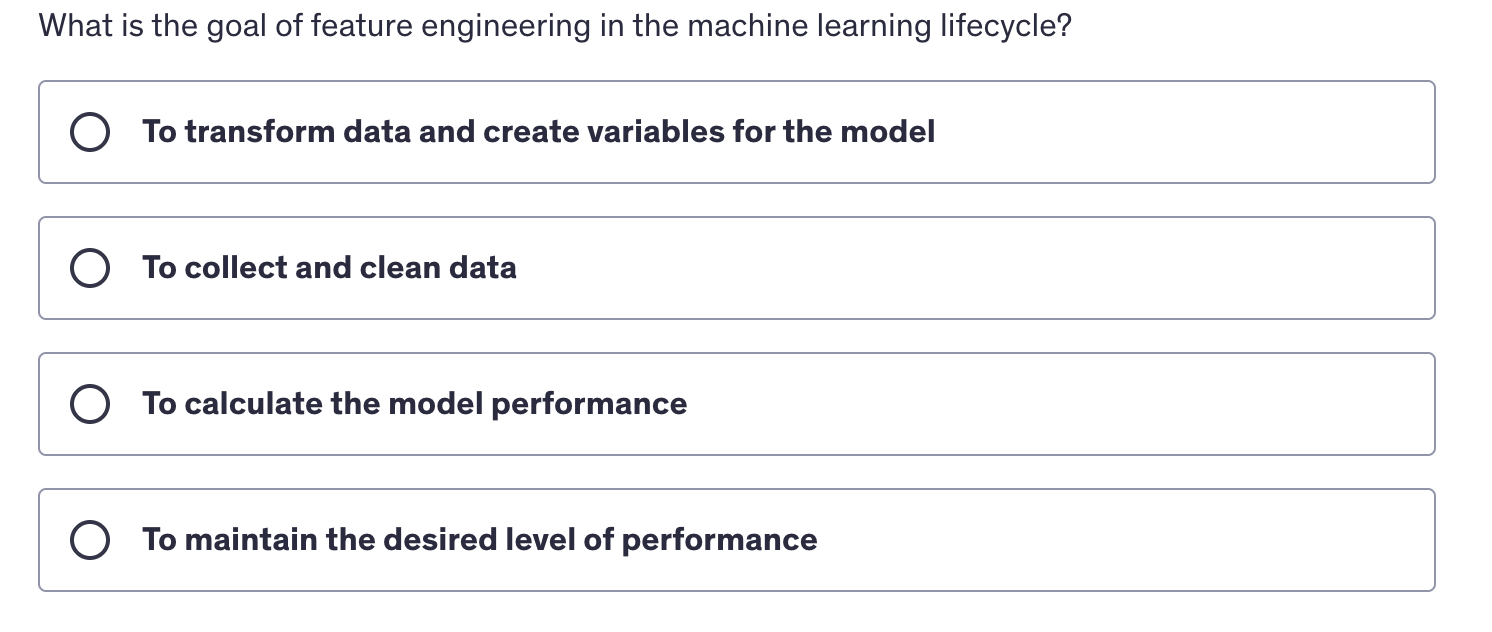Select the 'To collect and clean data' radio button
The image size is (1492, 632).
(x=90, y=268)
